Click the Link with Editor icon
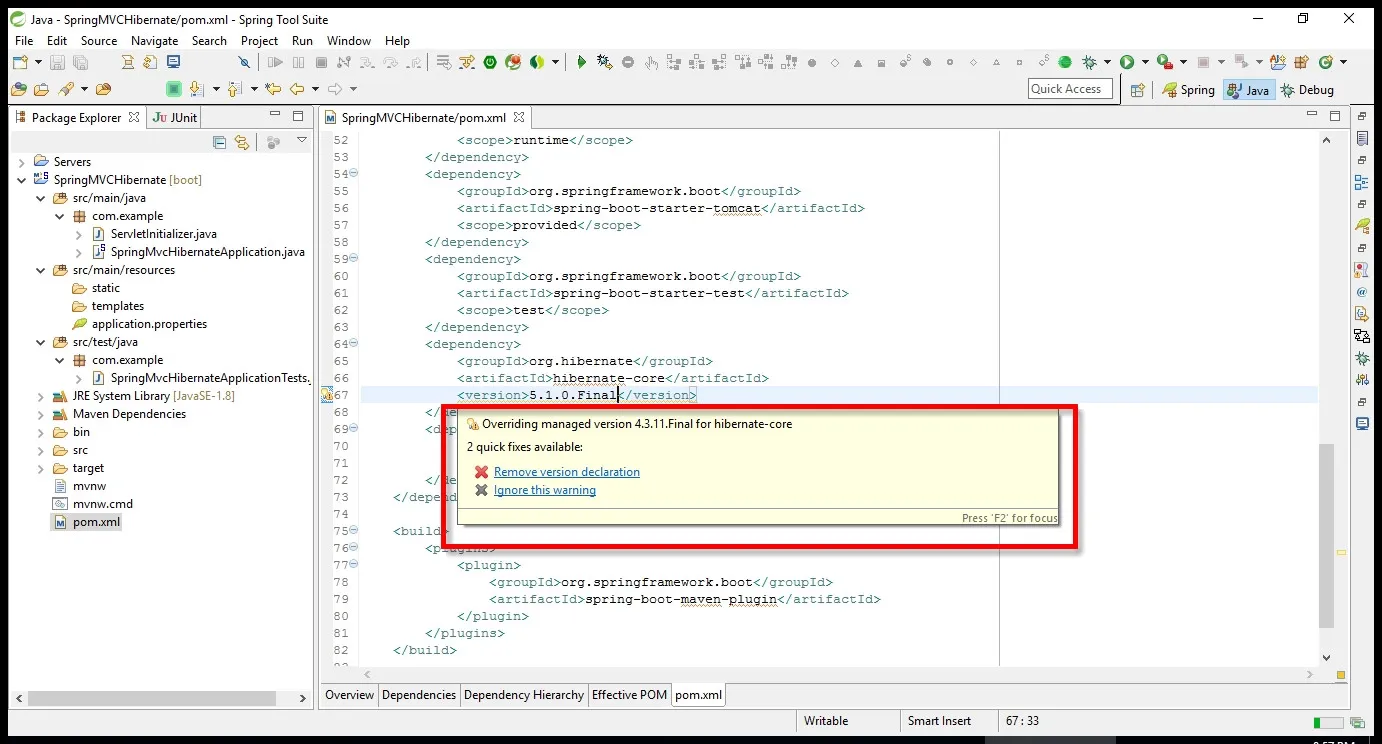Screen dimensions: 1382x744 [241, 143]
